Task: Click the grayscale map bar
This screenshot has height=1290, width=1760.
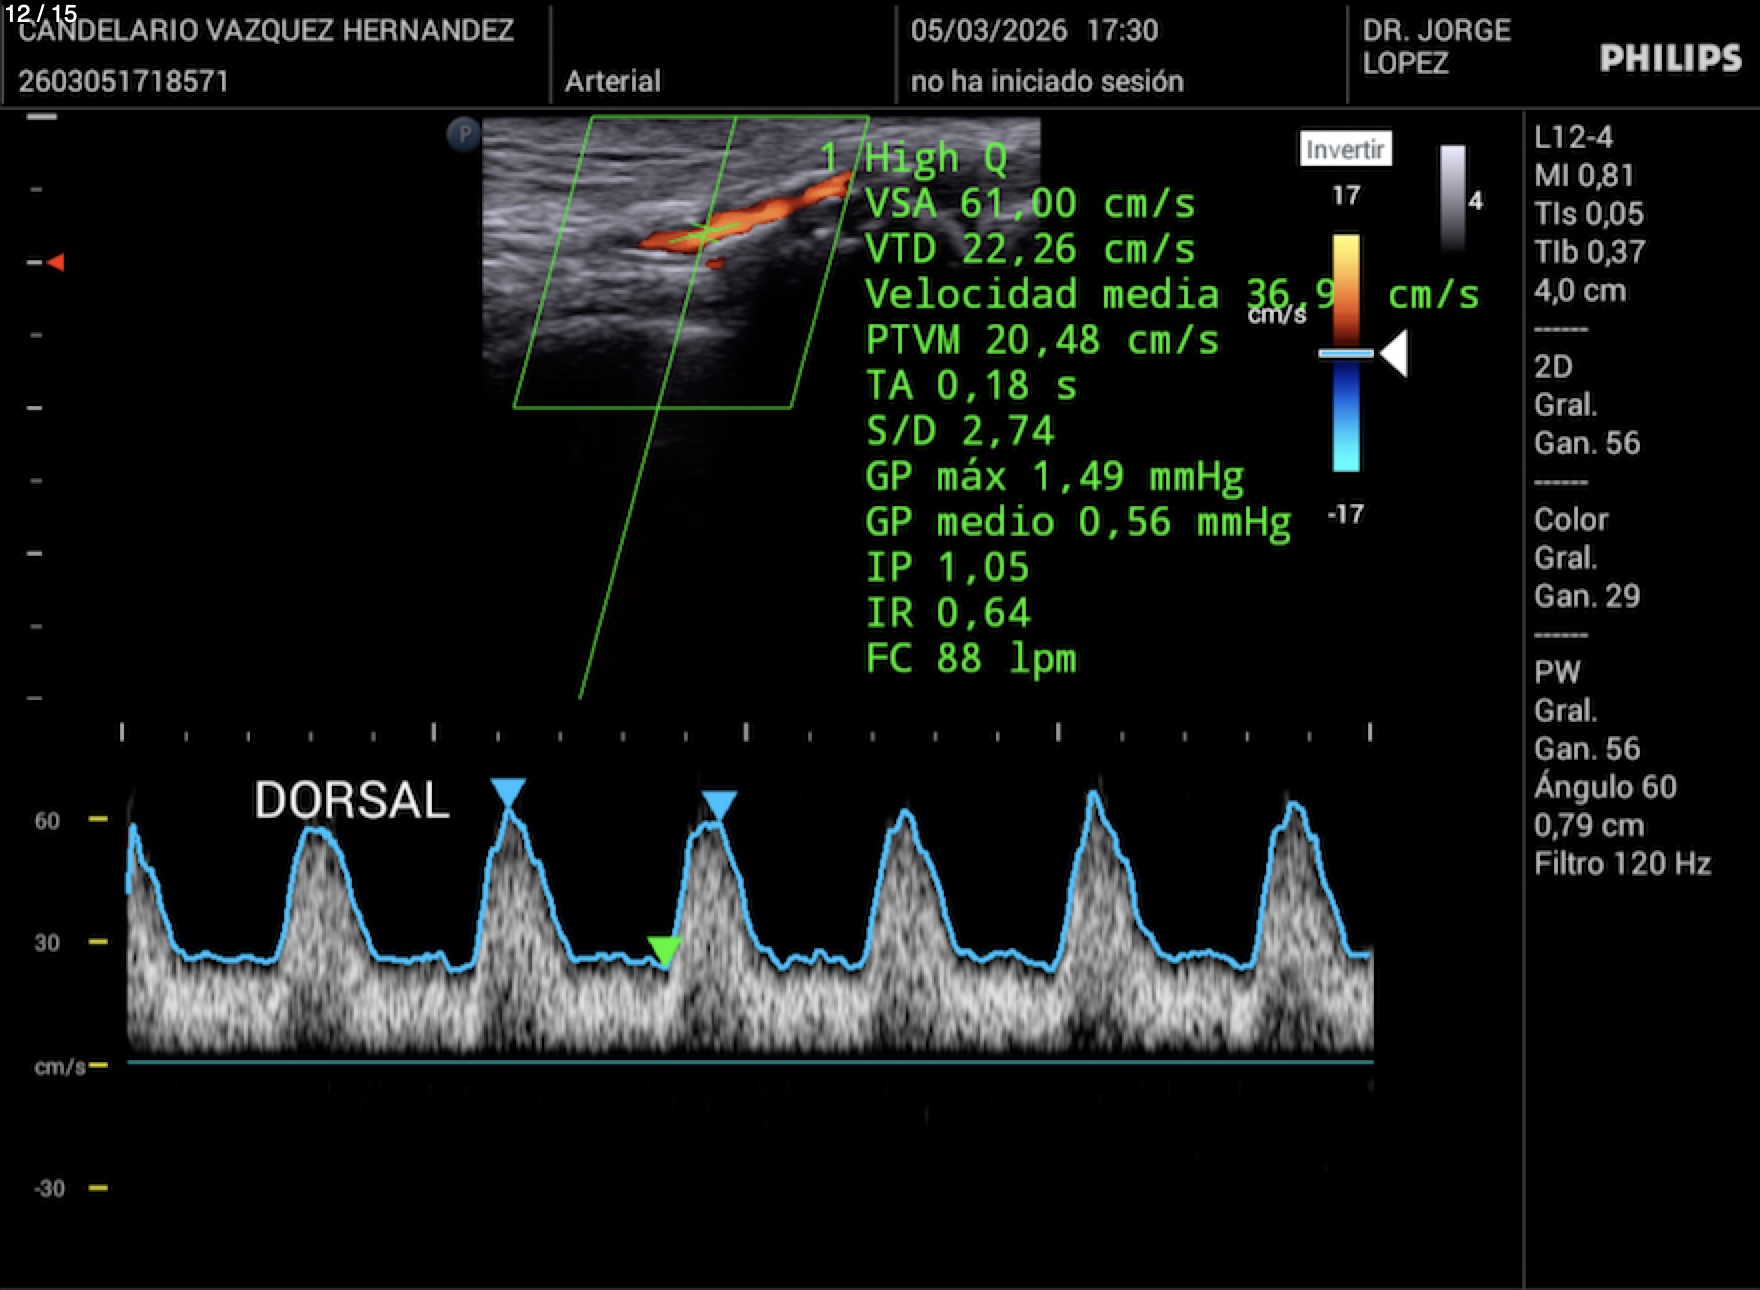Action: pyautogui.click(x=1452, y=198)
